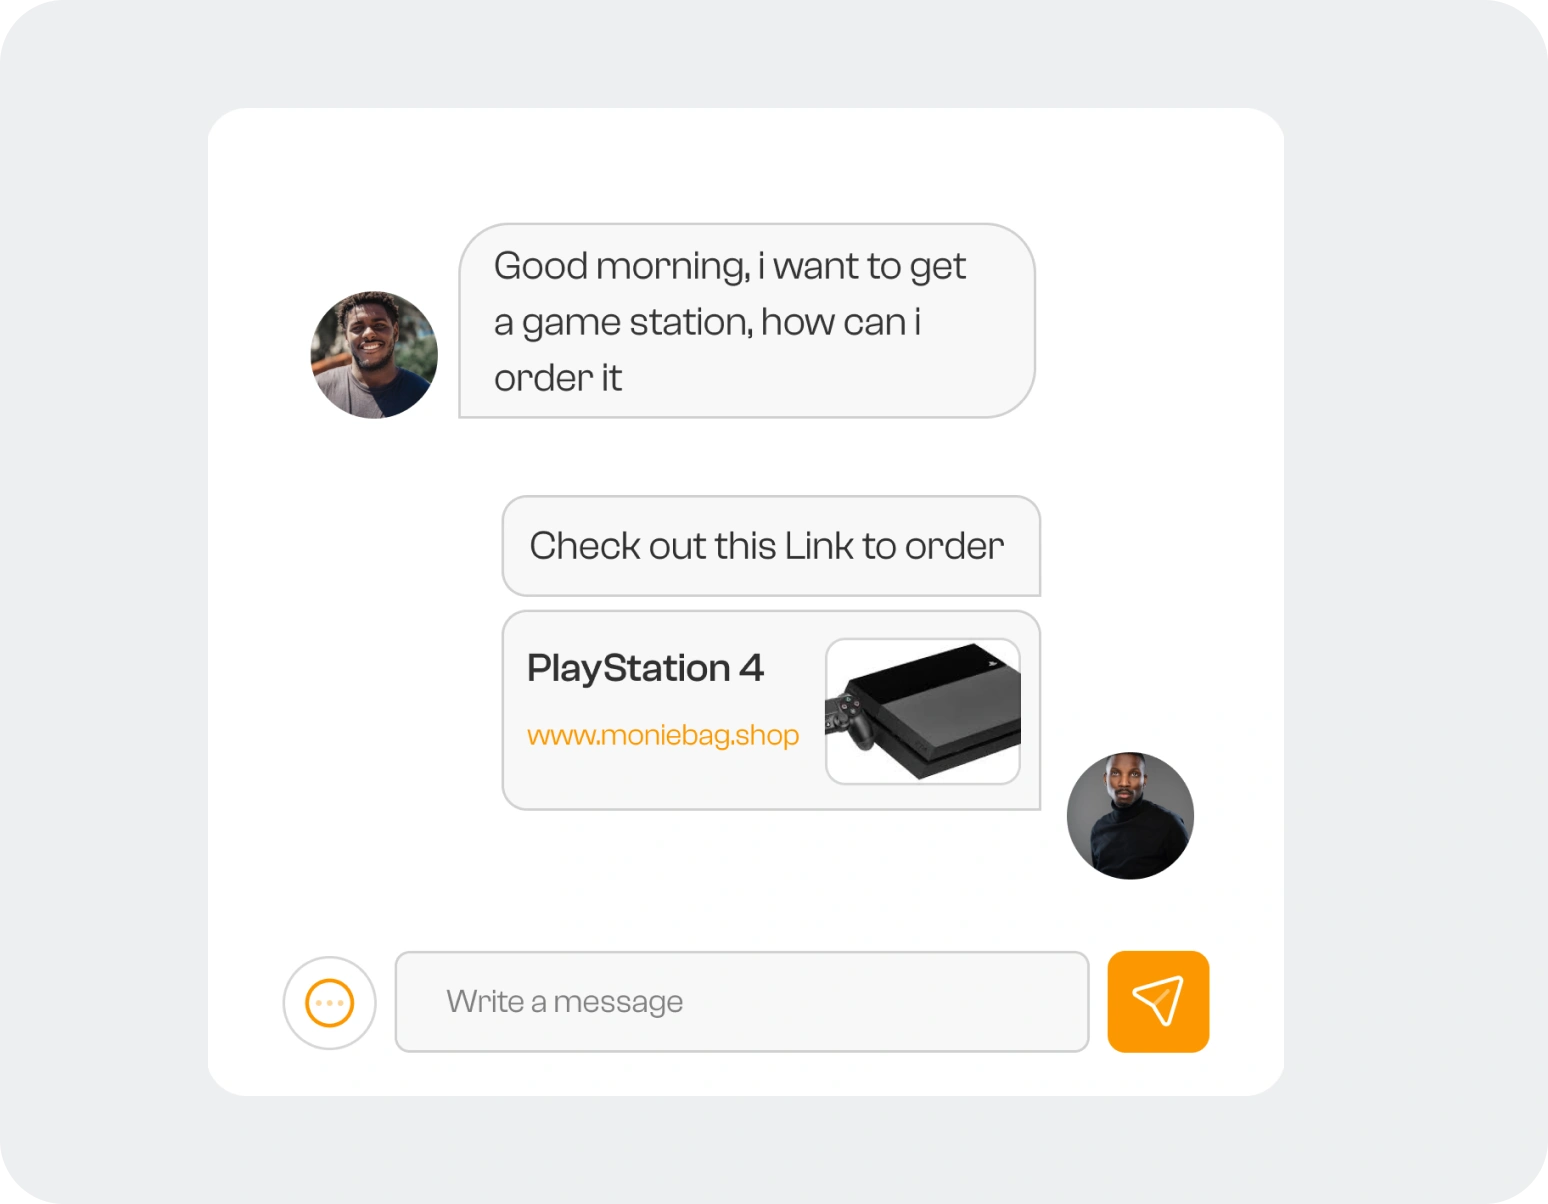The image size is (1548, 1204).
Task: Click the circular button left of message field
Action: (330, 1003)
